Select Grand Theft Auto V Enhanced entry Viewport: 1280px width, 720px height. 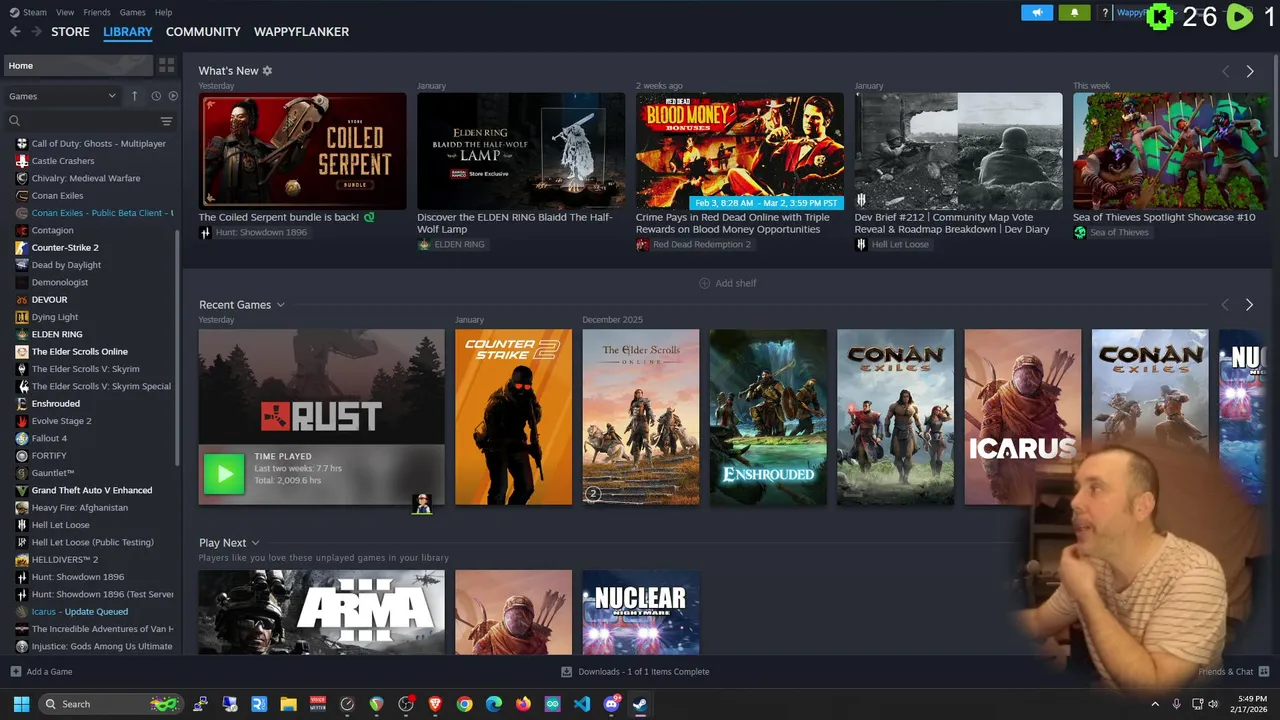pos(90,490)
